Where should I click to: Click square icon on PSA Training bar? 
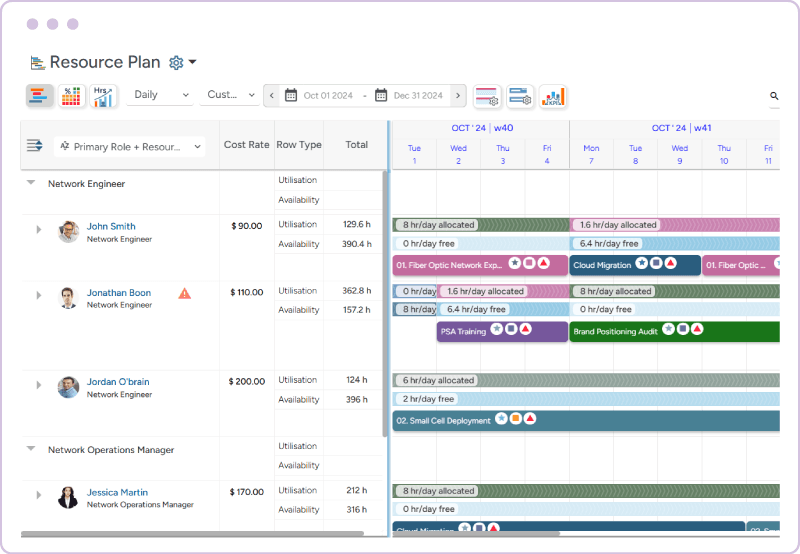[x=511, y=329]
